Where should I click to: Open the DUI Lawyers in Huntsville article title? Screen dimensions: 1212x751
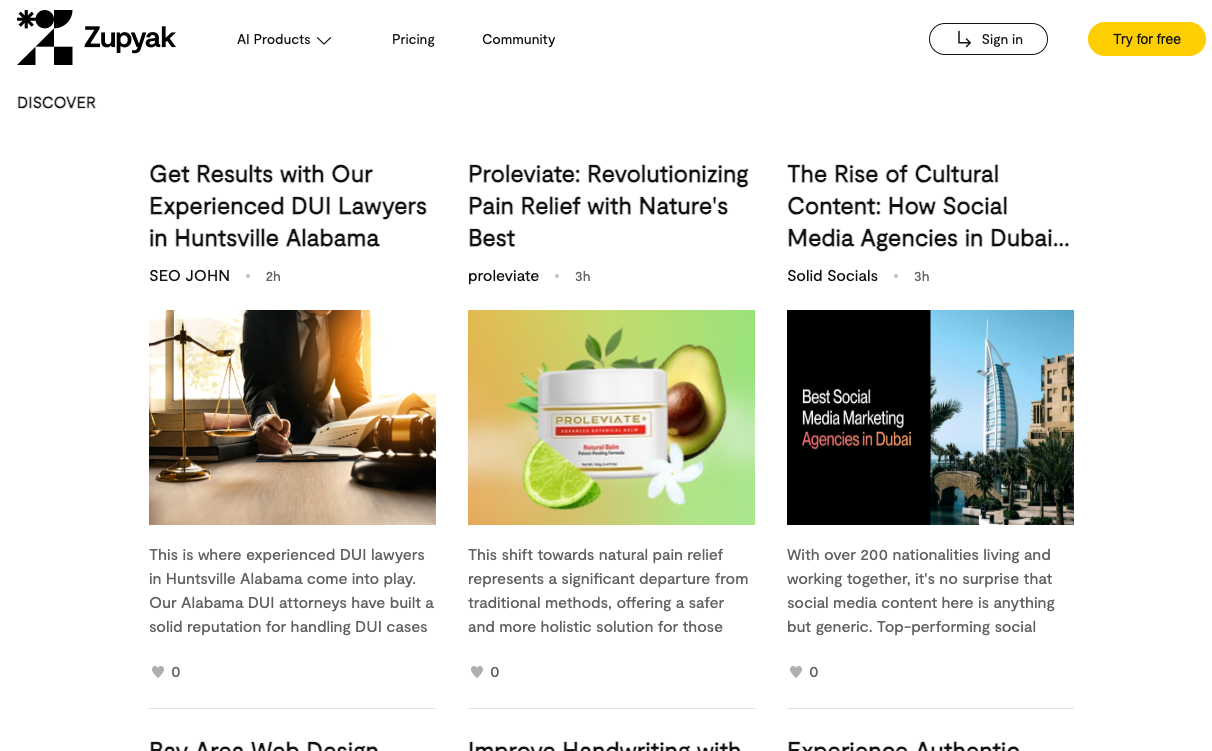point(288,206)
